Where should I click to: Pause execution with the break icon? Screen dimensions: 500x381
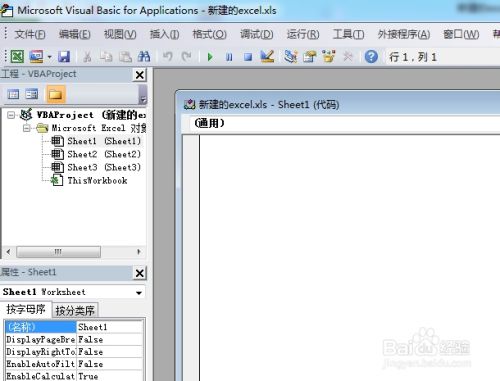229,57
